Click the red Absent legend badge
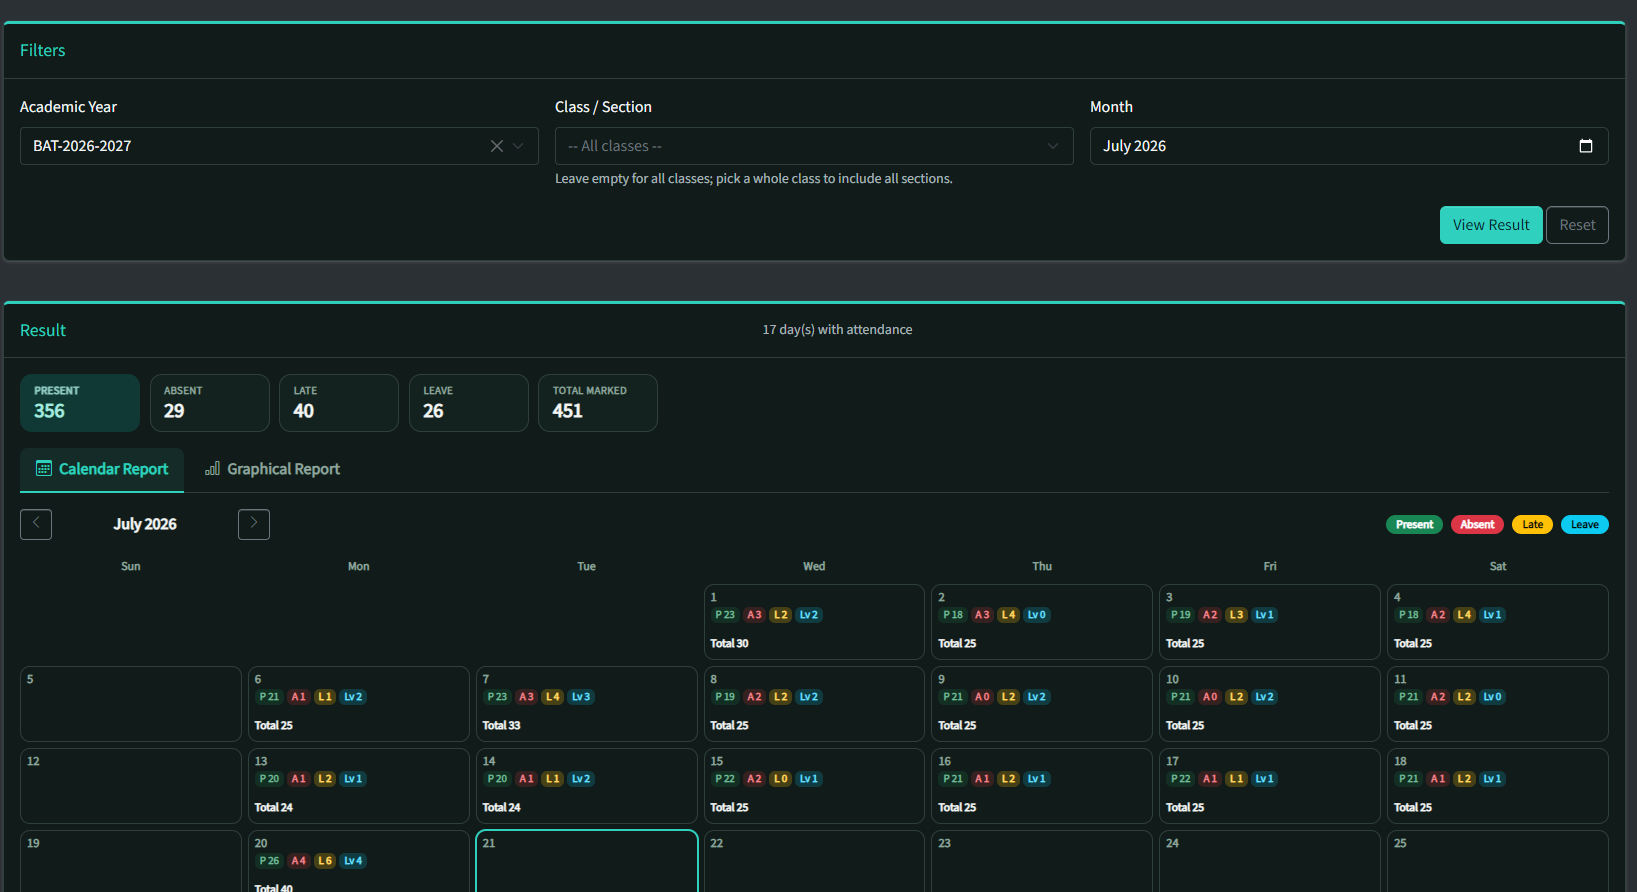Screen dimensions: 1637x892 [1477, 525]
